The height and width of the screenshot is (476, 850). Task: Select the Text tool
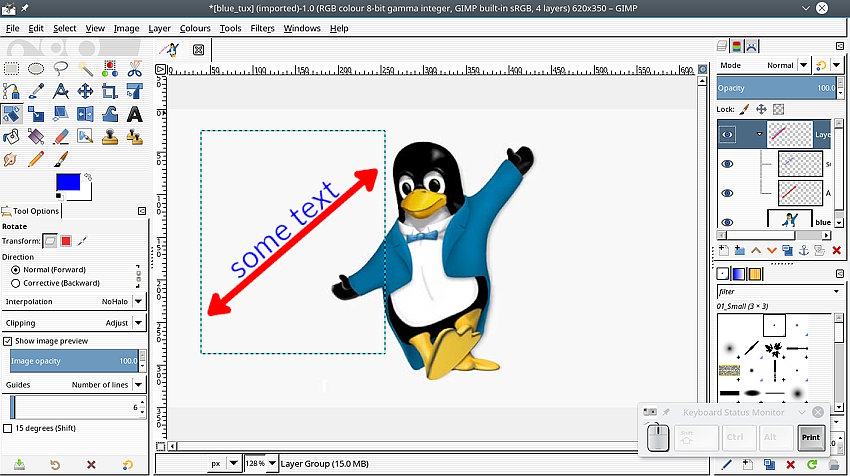pyautogui.click(x=134, y=114)
